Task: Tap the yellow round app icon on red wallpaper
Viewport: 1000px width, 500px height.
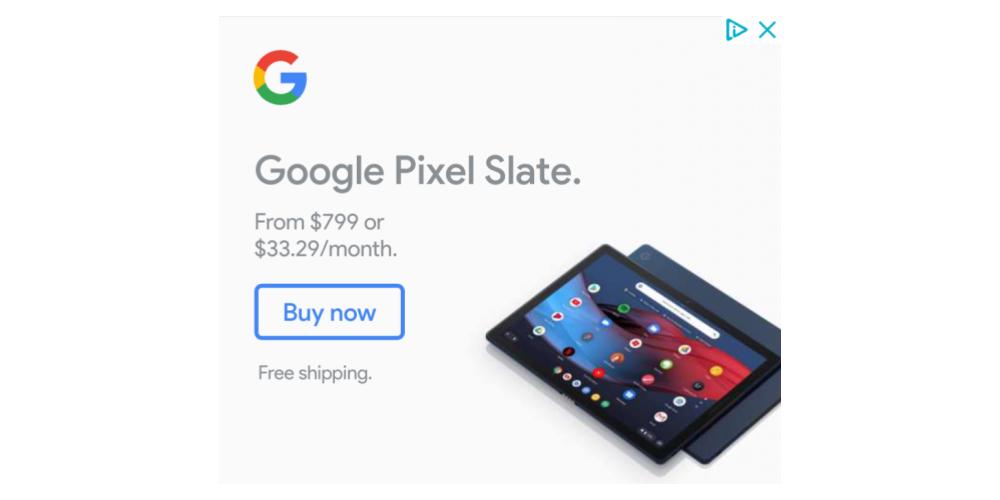Action: (716, 371)
